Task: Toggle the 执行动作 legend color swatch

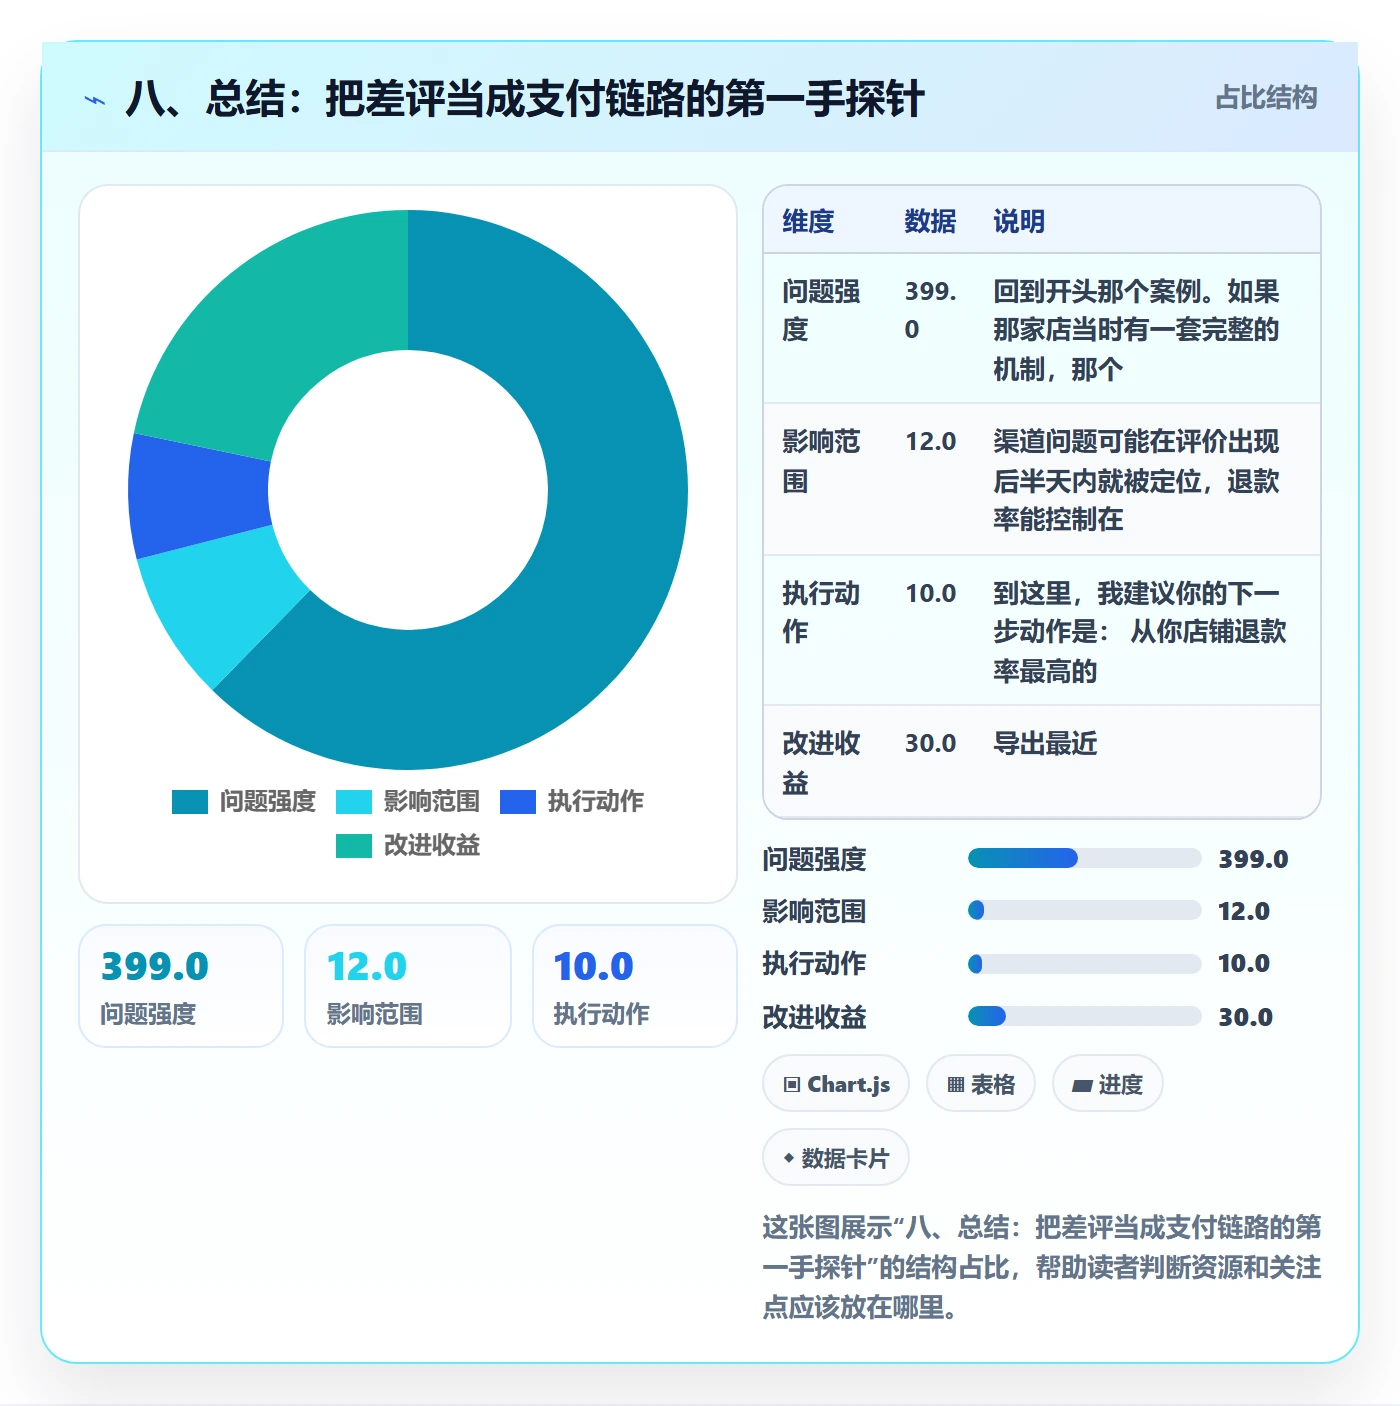Action: pyautogui.click(x=518, y=802)
